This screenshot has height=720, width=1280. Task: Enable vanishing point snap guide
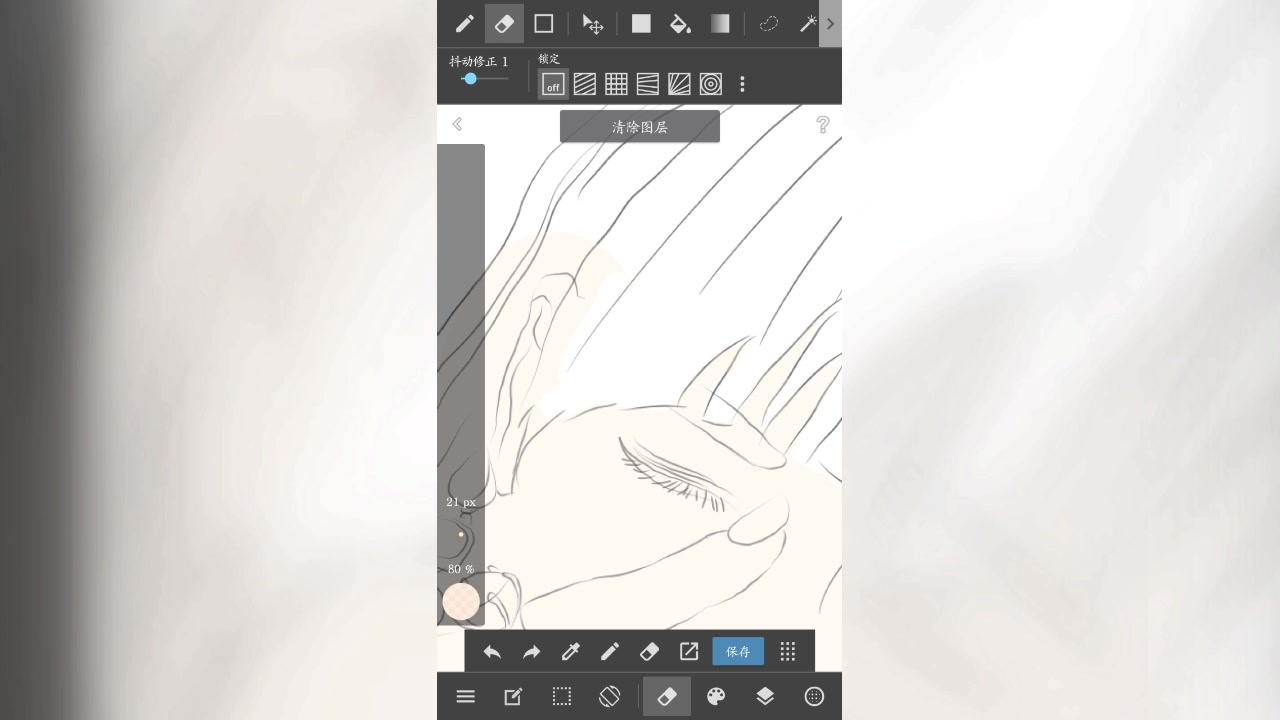pos(648,84)
